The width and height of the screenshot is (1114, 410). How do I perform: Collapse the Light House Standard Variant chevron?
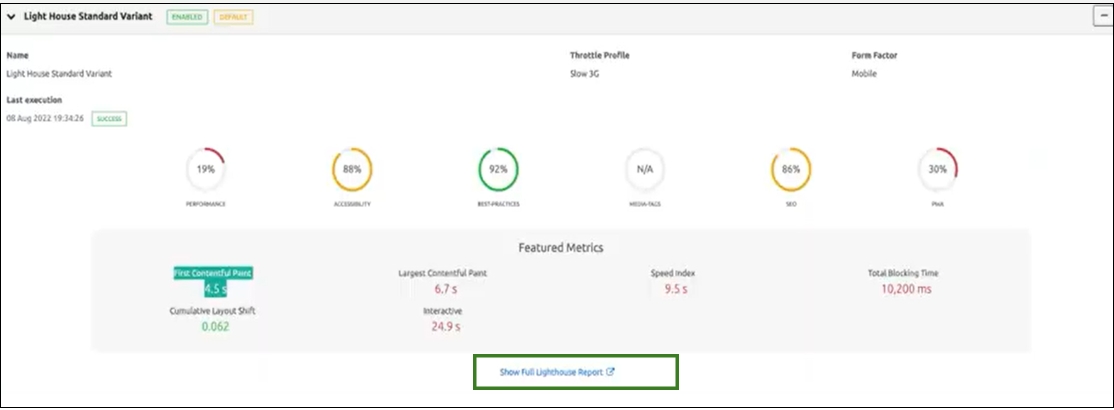(x=12, y=17)
